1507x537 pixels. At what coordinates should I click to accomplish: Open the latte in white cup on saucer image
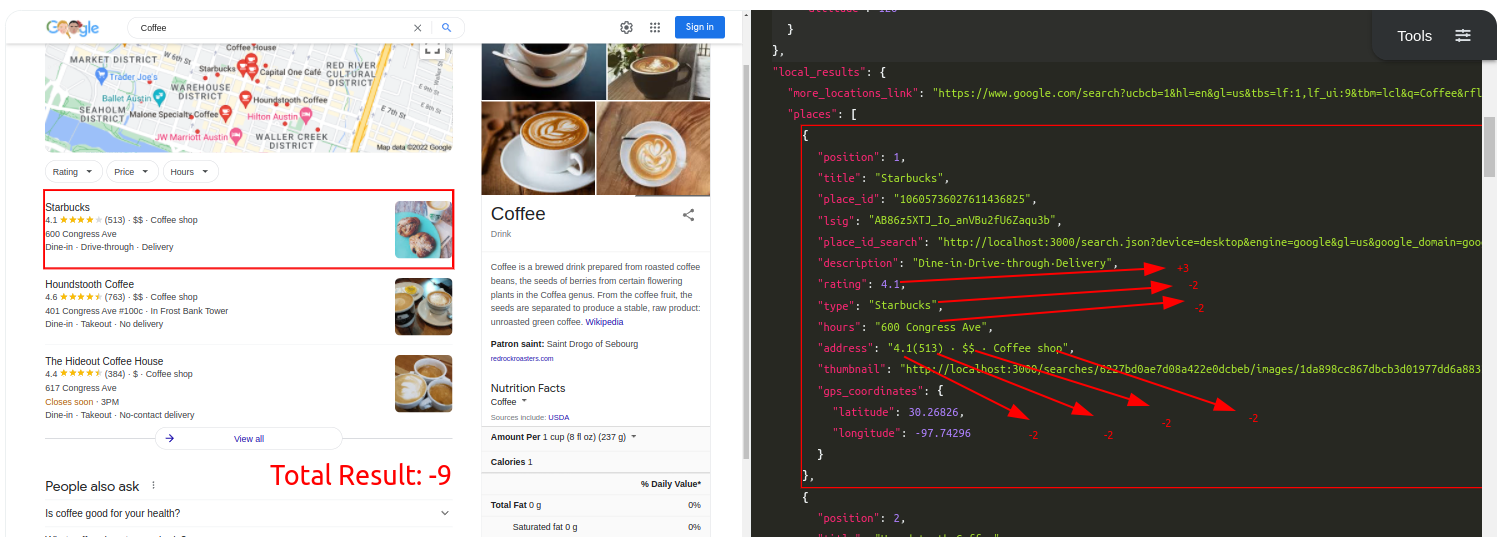click(538, 148)
